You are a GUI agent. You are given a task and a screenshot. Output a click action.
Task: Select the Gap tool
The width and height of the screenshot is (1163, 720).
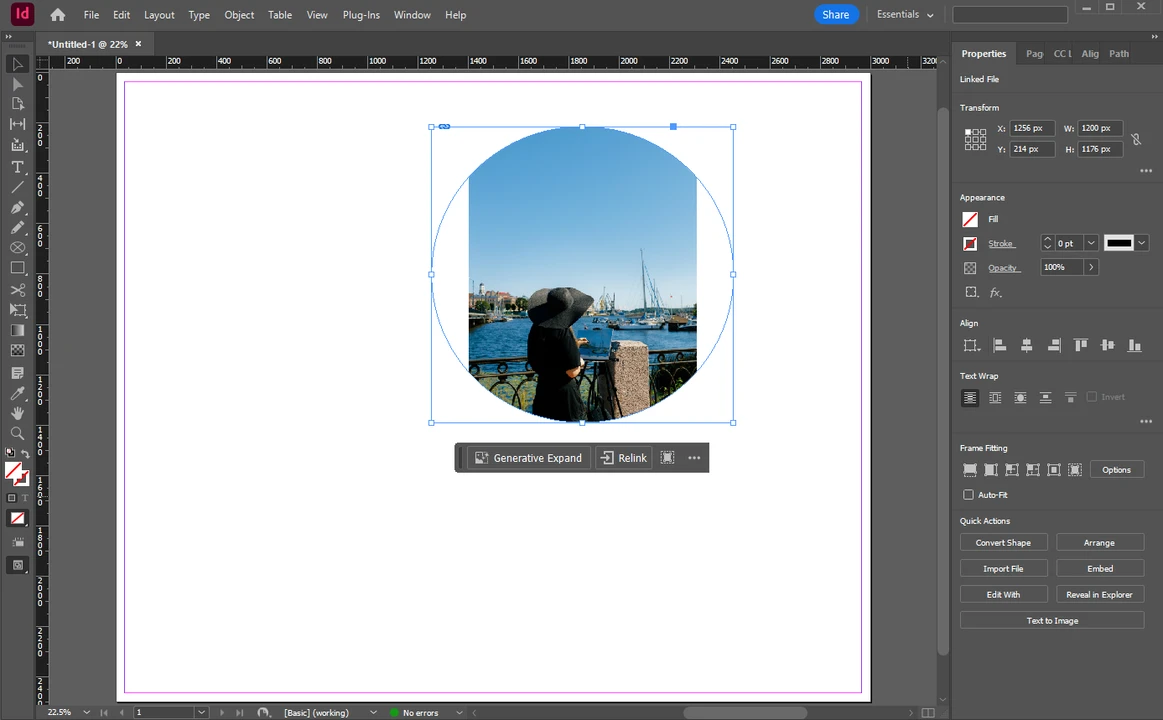point(17,124)
